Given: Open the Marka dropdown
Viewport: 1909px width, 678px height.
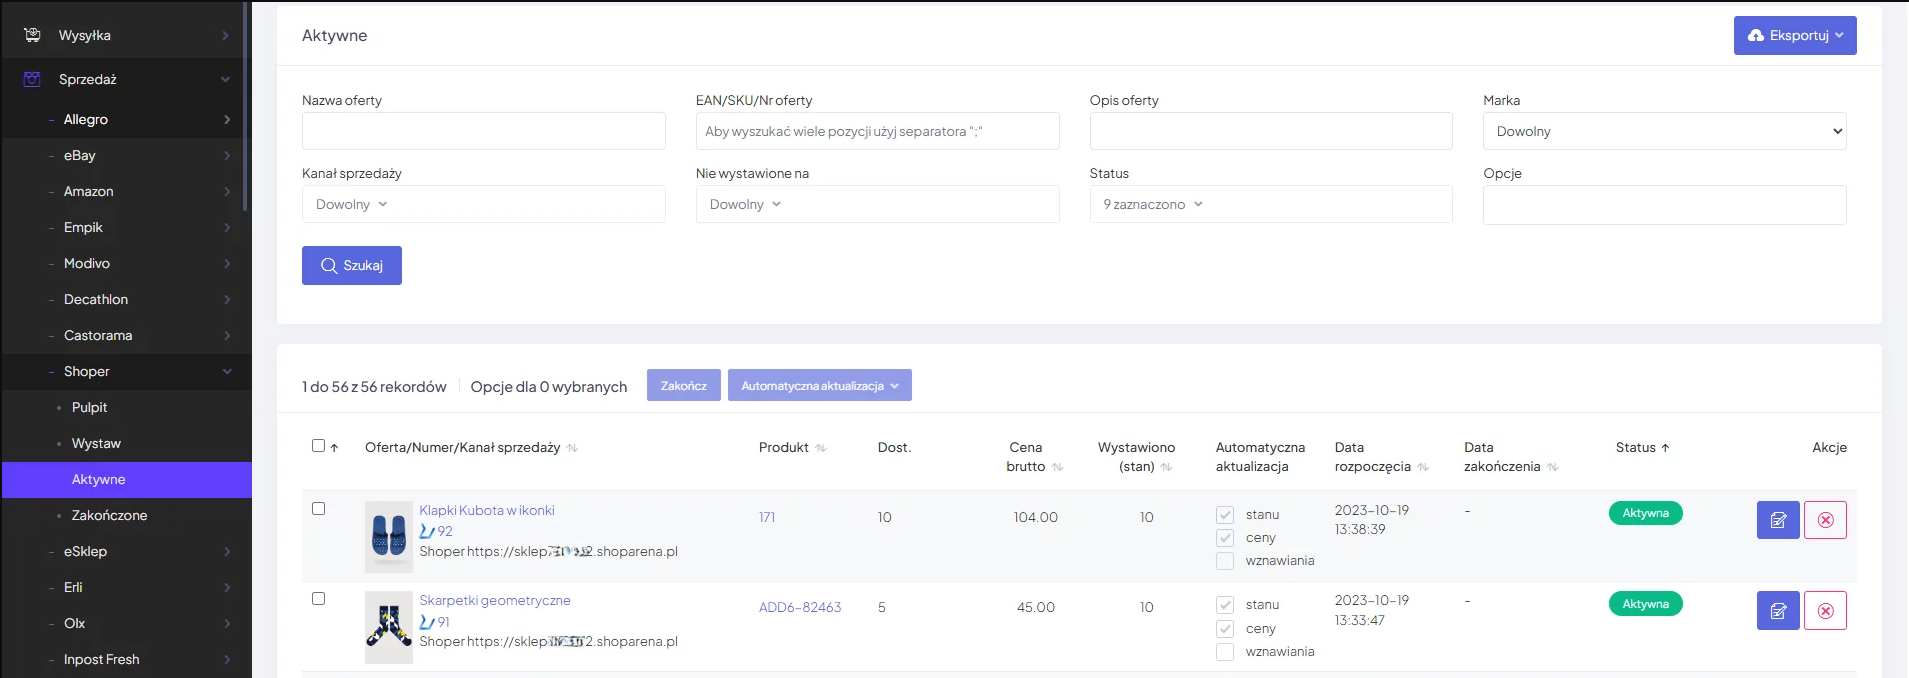Looking at the screenshot, I should tap(1664, 131).
